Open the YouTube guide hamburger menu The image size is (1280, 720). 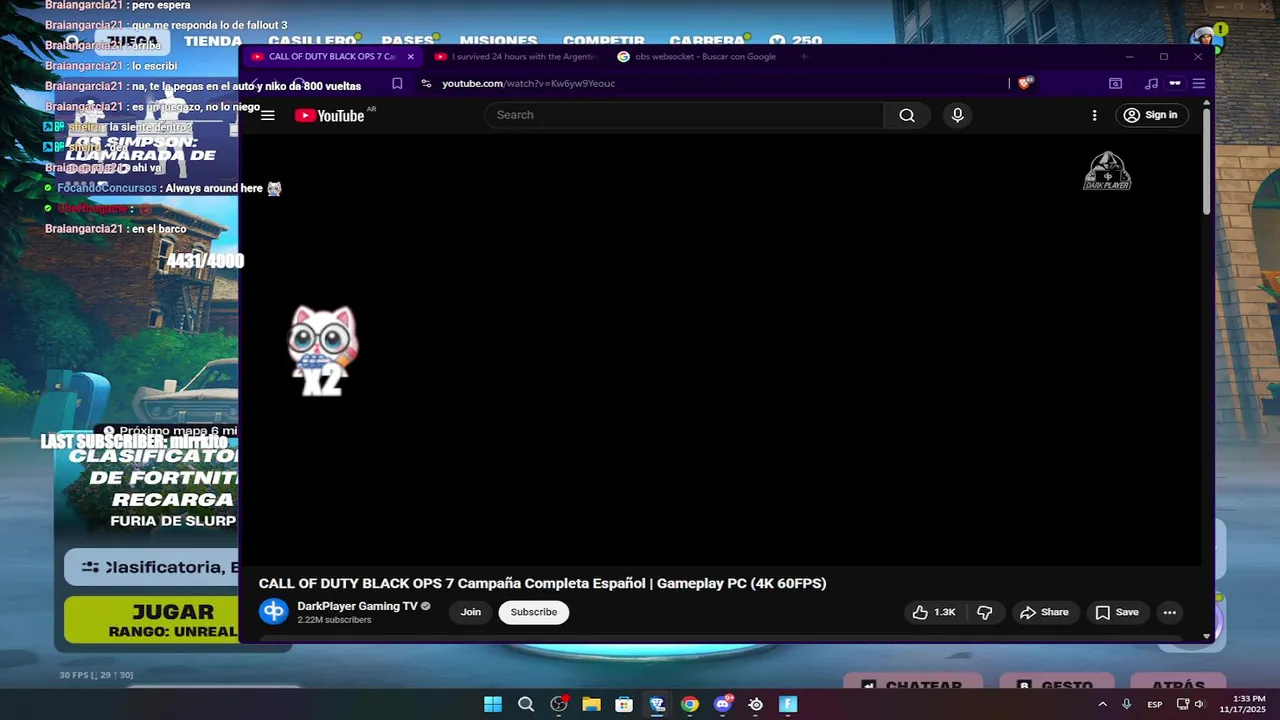pyautogui.click(x=267, y=115)
